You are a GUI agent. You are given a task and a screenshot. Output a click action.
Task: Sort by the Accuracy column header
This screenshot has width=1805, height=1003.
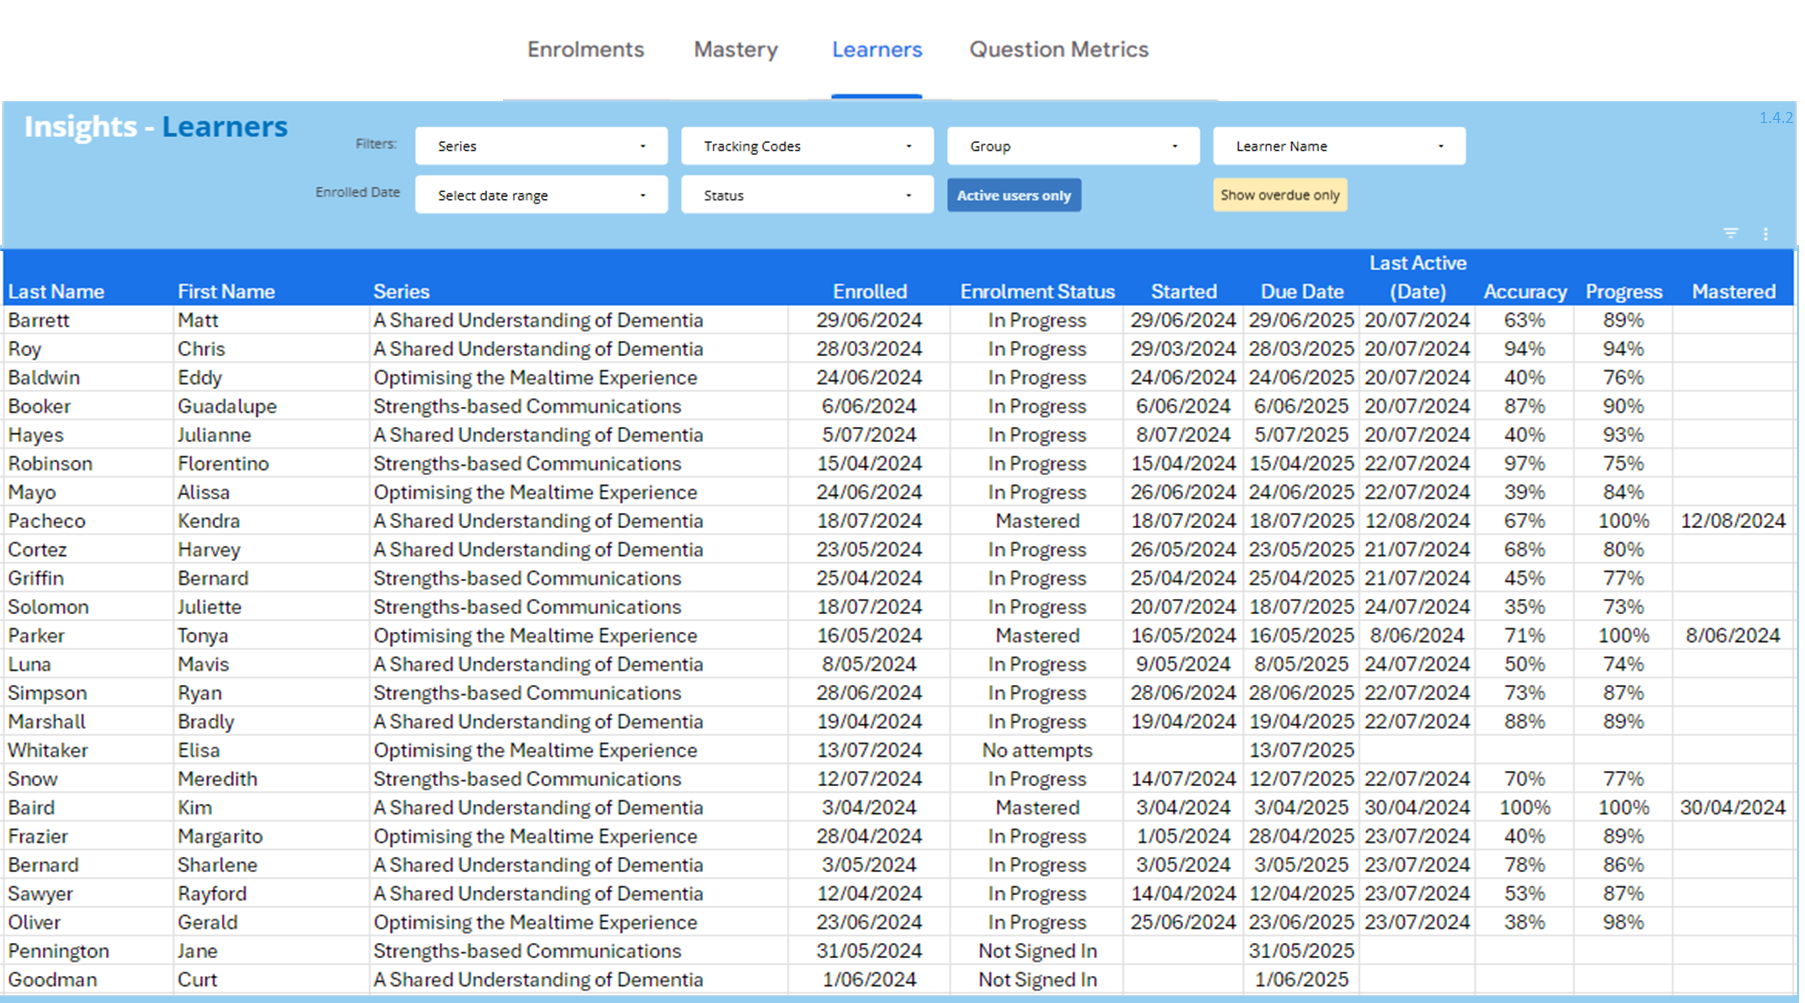click(1524, 292)
